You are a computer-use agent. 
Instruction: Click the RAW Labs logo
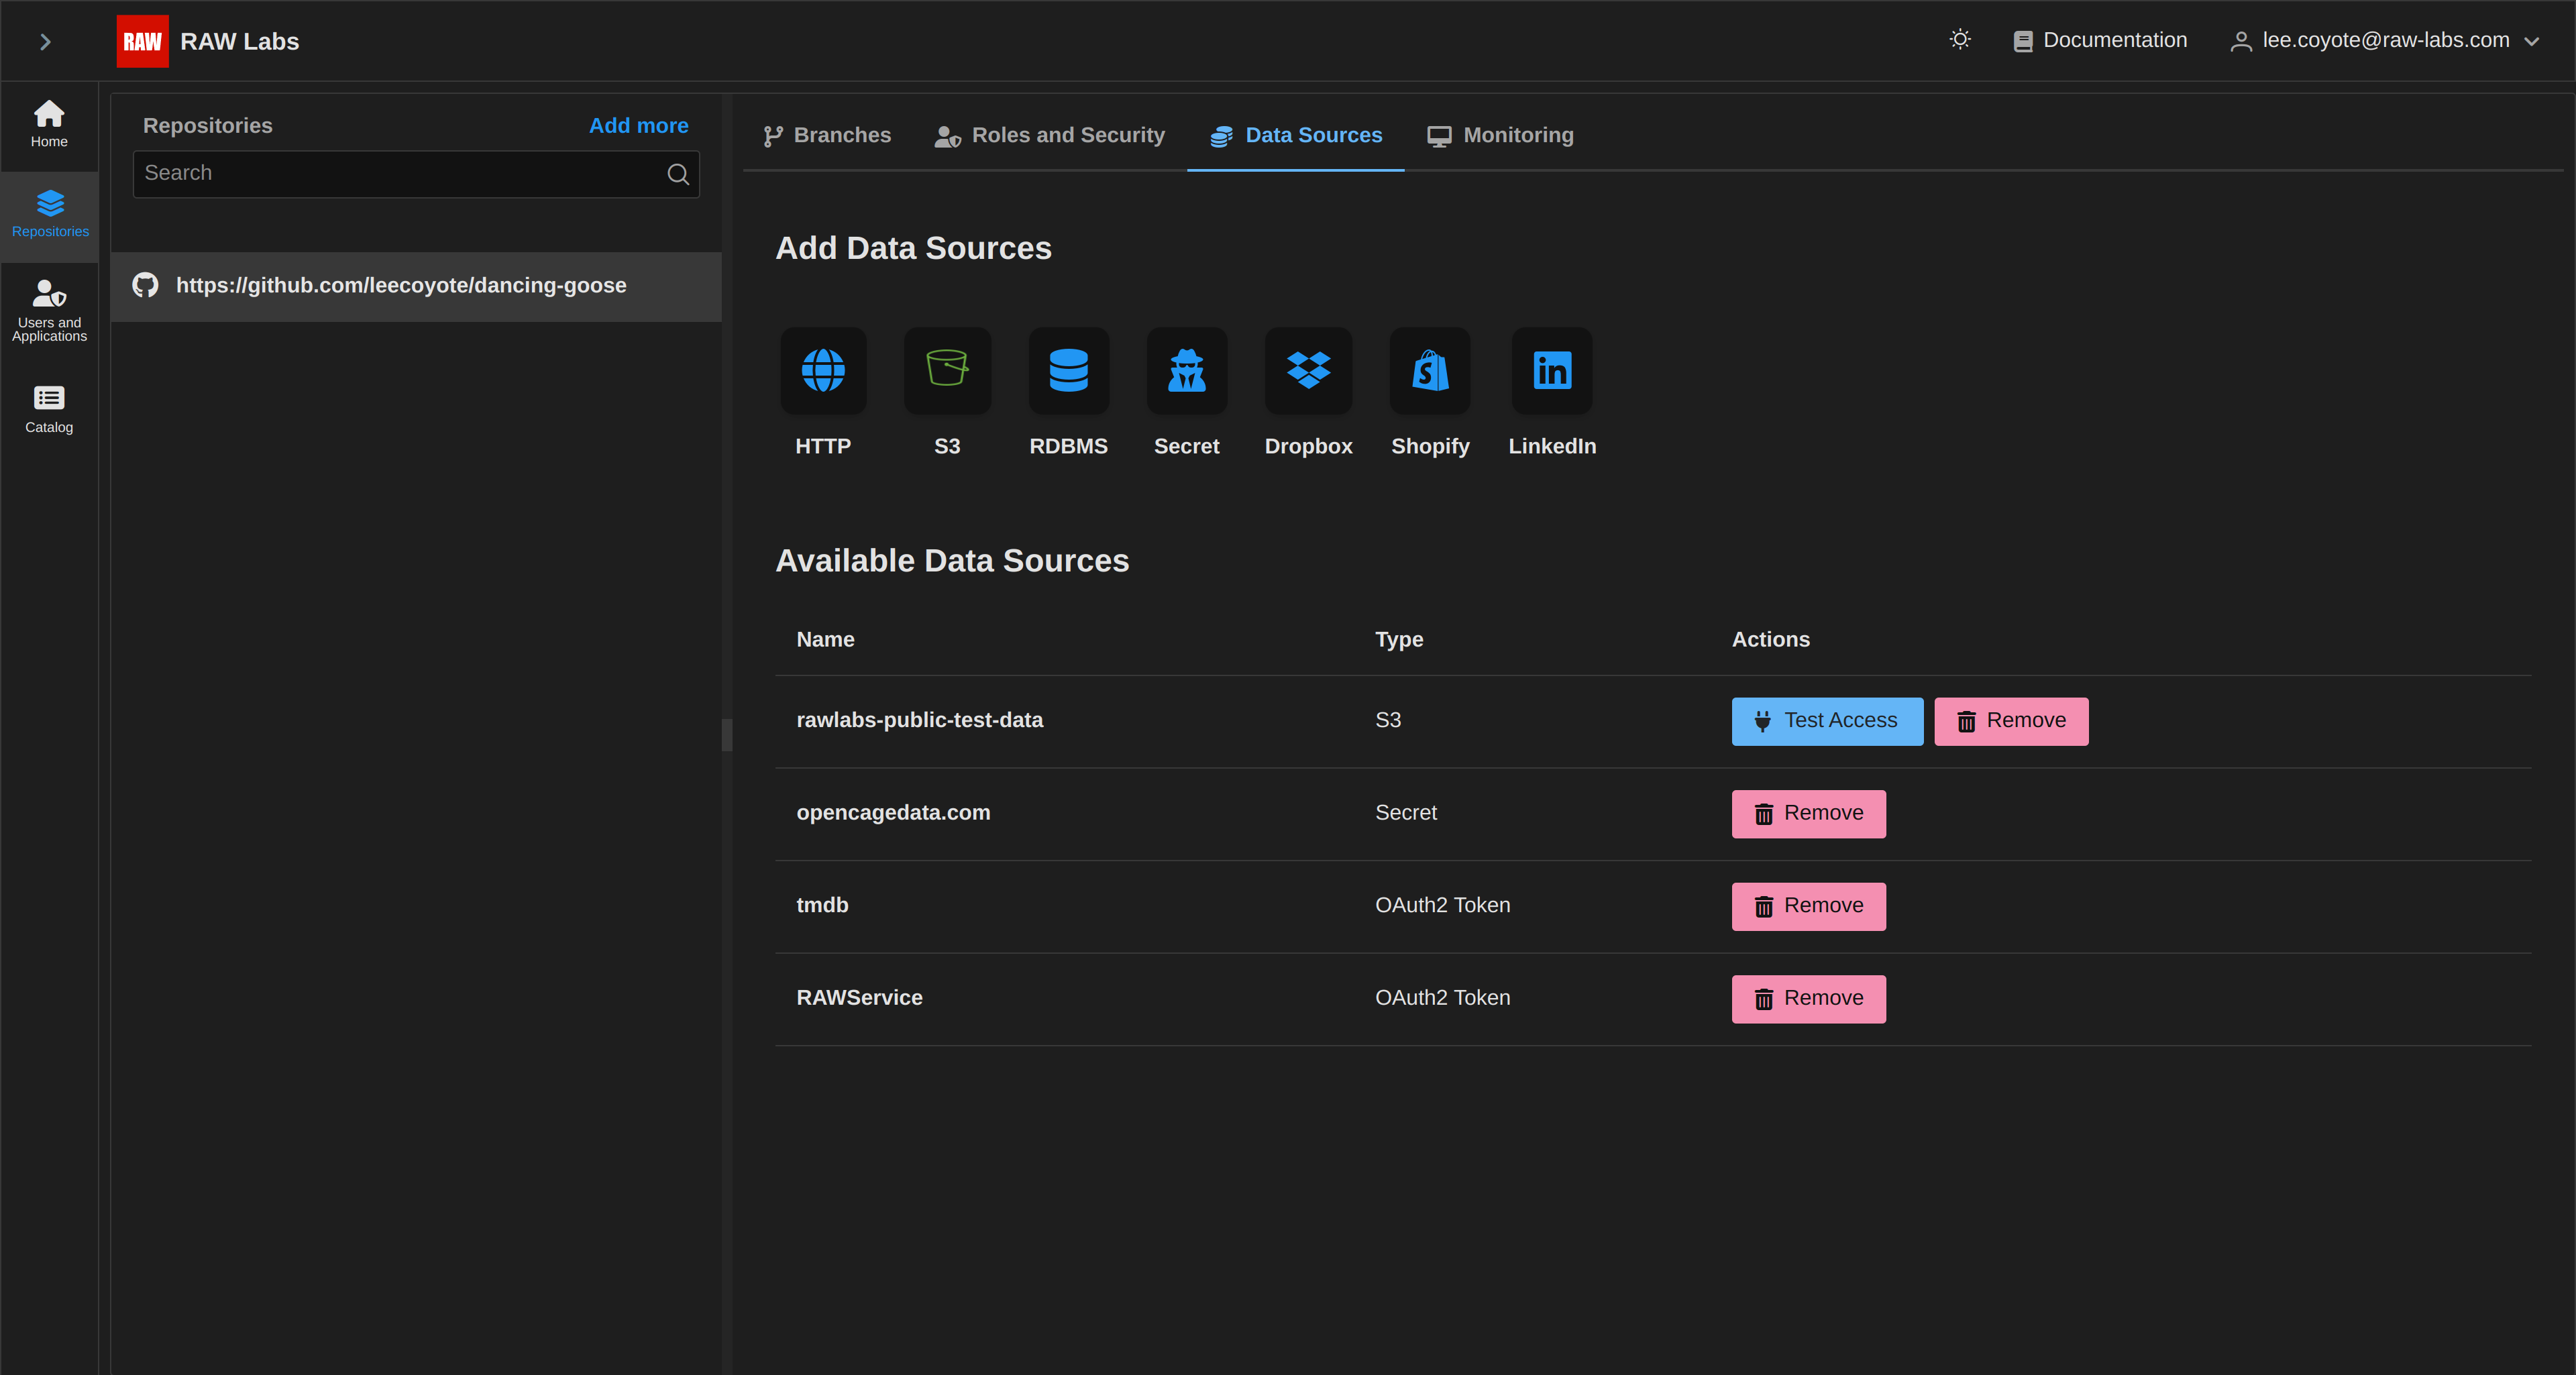142,41
